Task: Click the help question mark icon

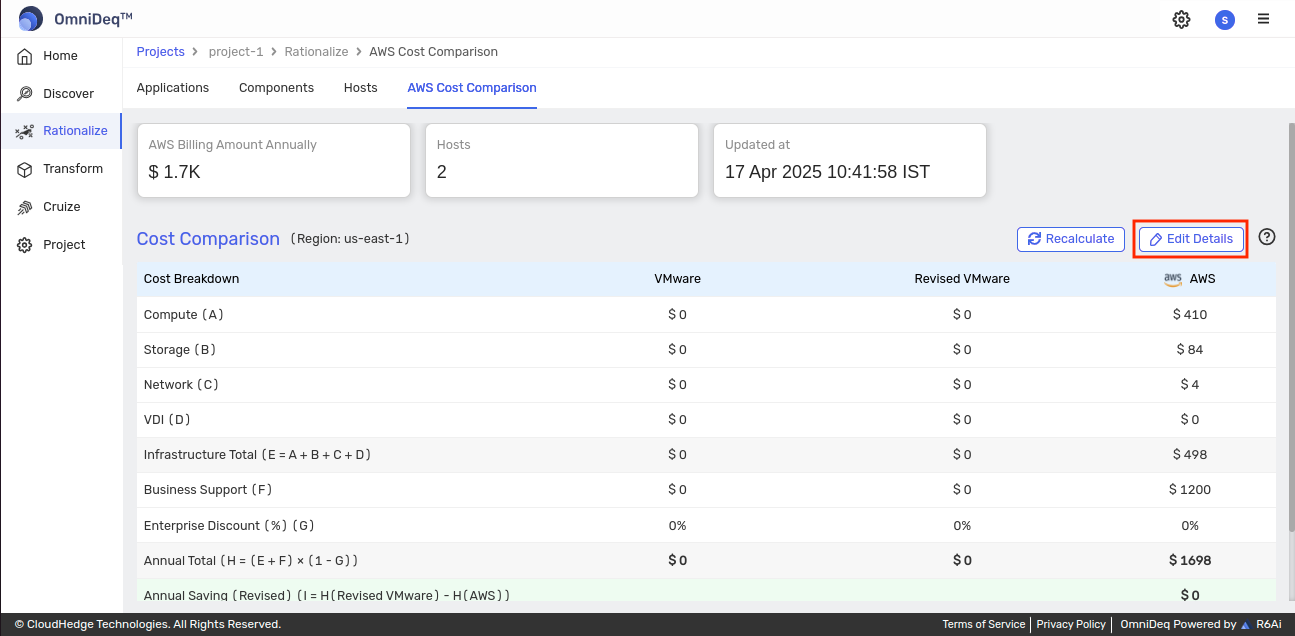Action: tap(1267, 237)
